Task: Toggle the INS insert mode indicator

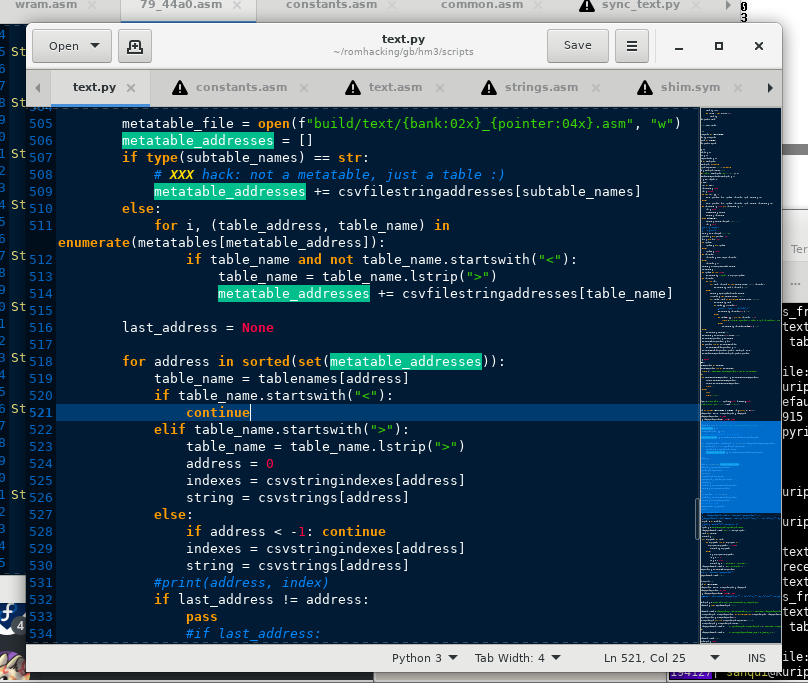Action: (756, 658)
